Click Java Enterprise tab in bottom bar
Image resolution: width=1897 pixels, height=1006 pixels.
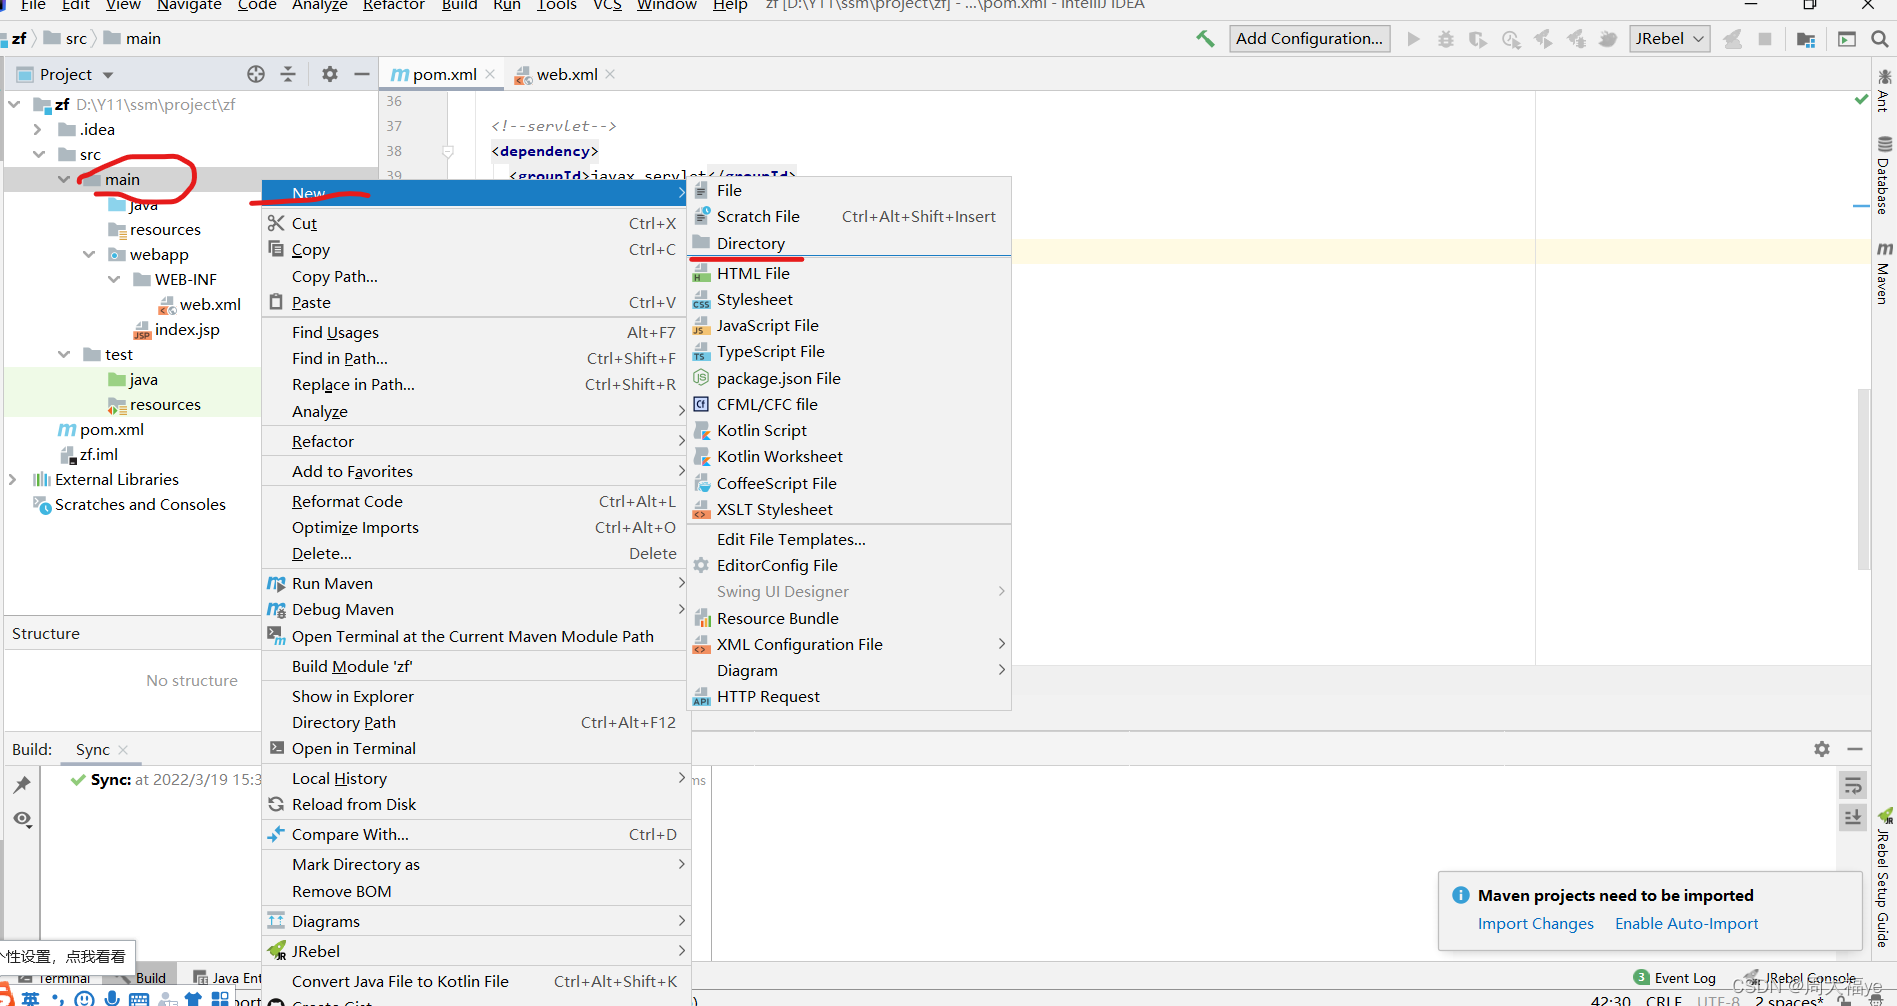coord(227,978)
